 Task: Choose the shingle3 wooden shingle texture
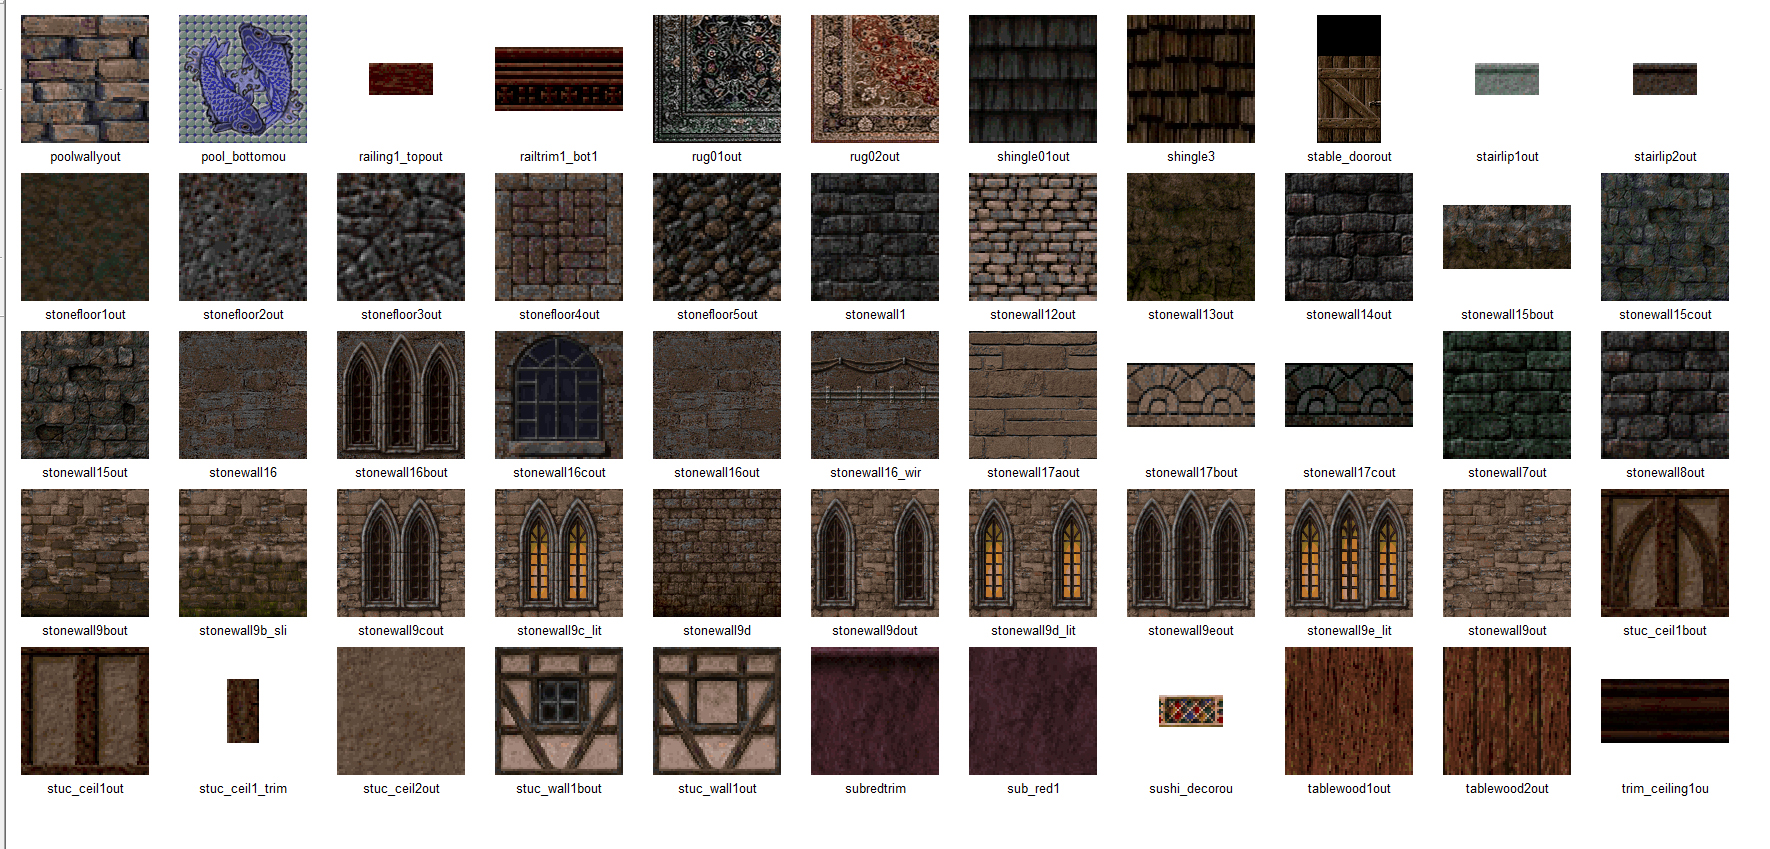(1191, 79)
